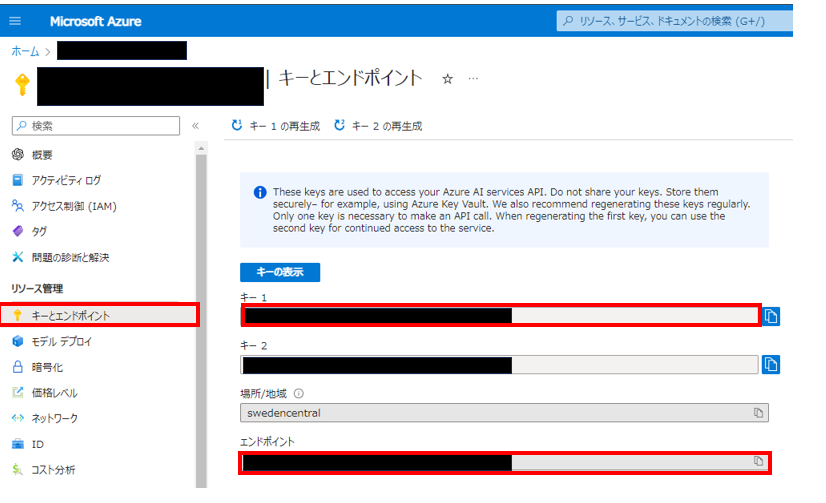This screenshot has height=503, width=826.
Task: Regenerate key 2 (キー 2 の再生成)
Action: (x=378, y=126)
